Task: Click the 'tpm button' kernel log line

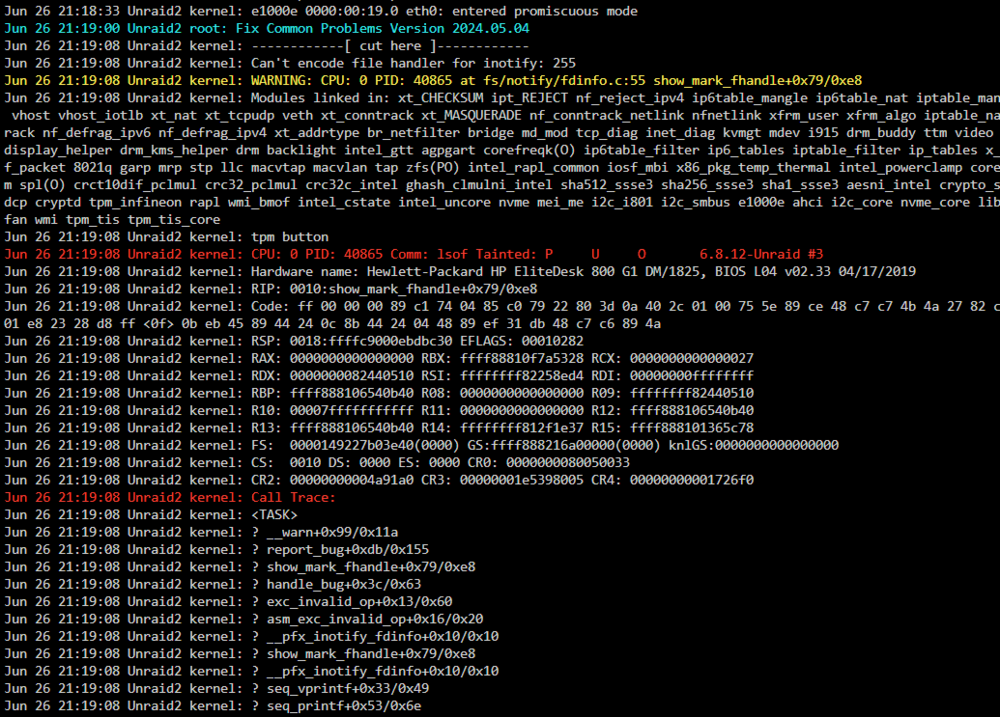Action: coord(166,237)
